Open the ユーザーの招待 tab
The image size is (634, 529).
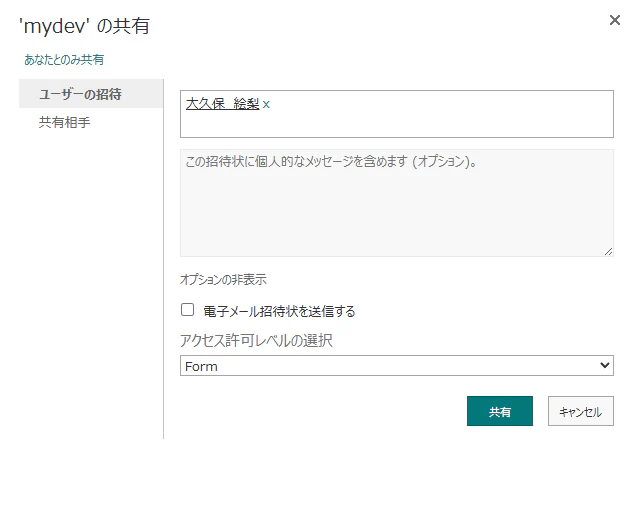[91, 94]
